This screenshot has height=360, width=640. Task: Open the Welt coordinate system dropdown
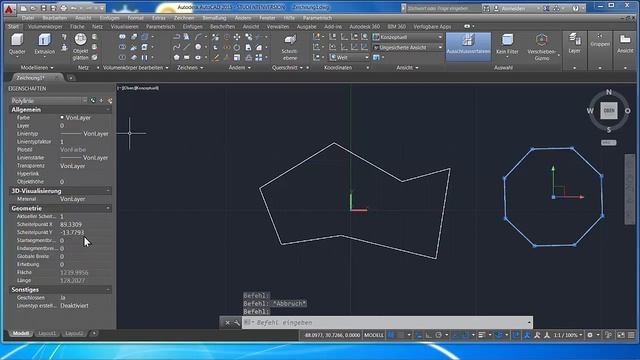[x=349, y=58]
